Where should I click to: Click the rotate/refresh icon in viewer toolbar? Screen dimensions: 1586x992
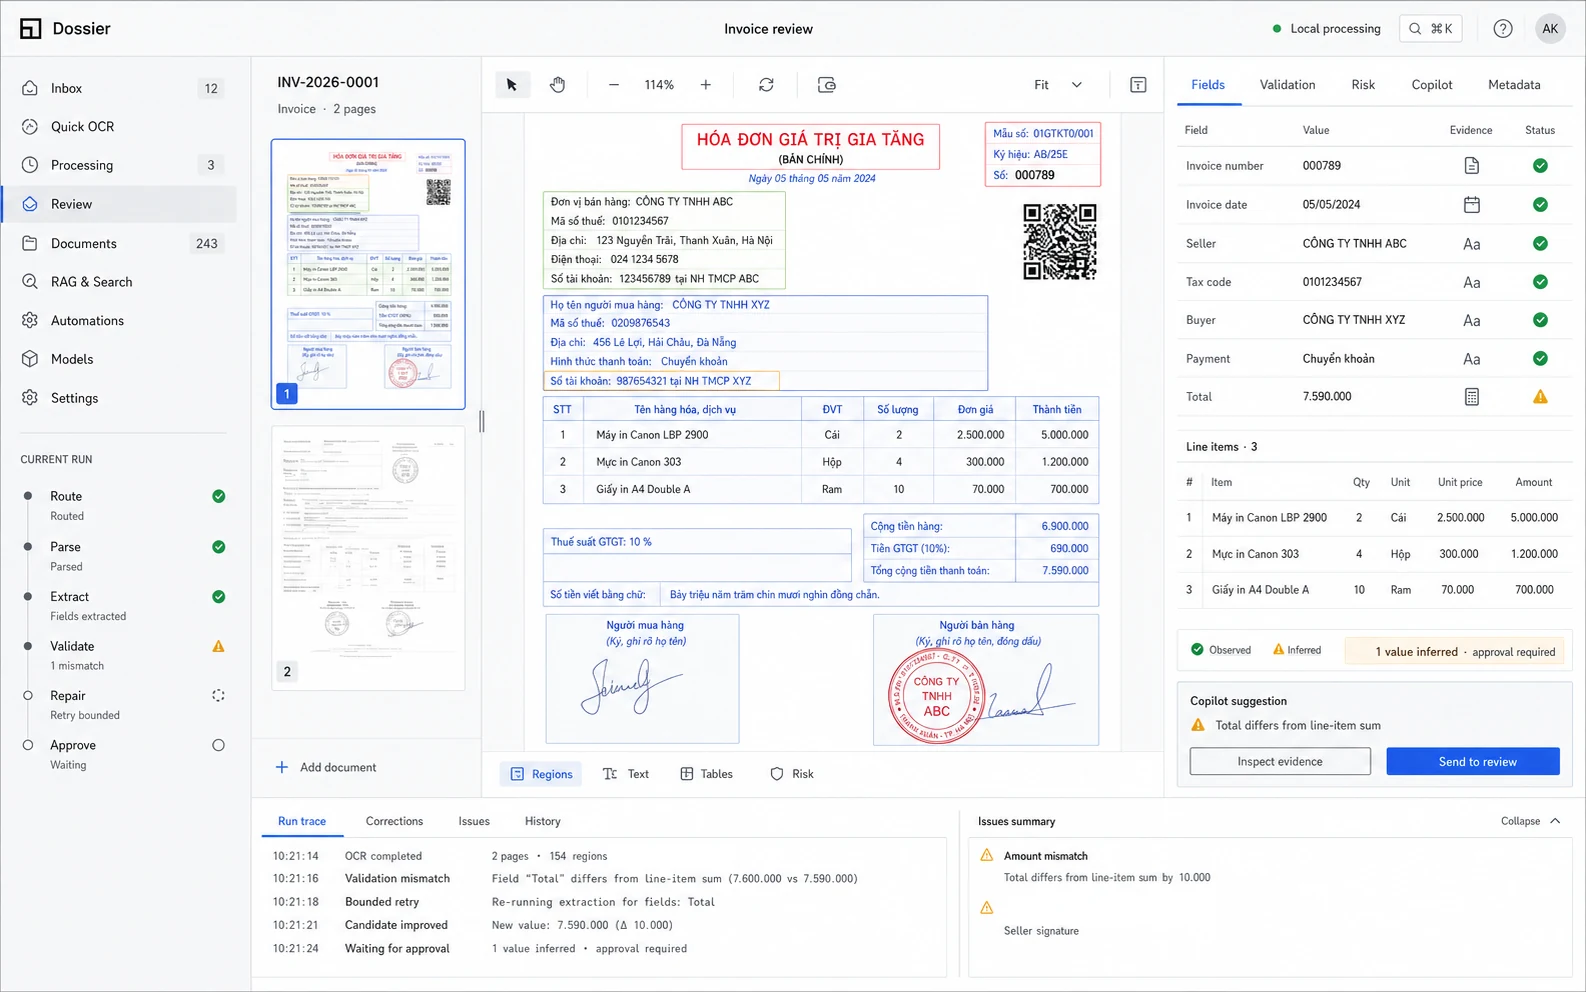click(x=766, y=85)
